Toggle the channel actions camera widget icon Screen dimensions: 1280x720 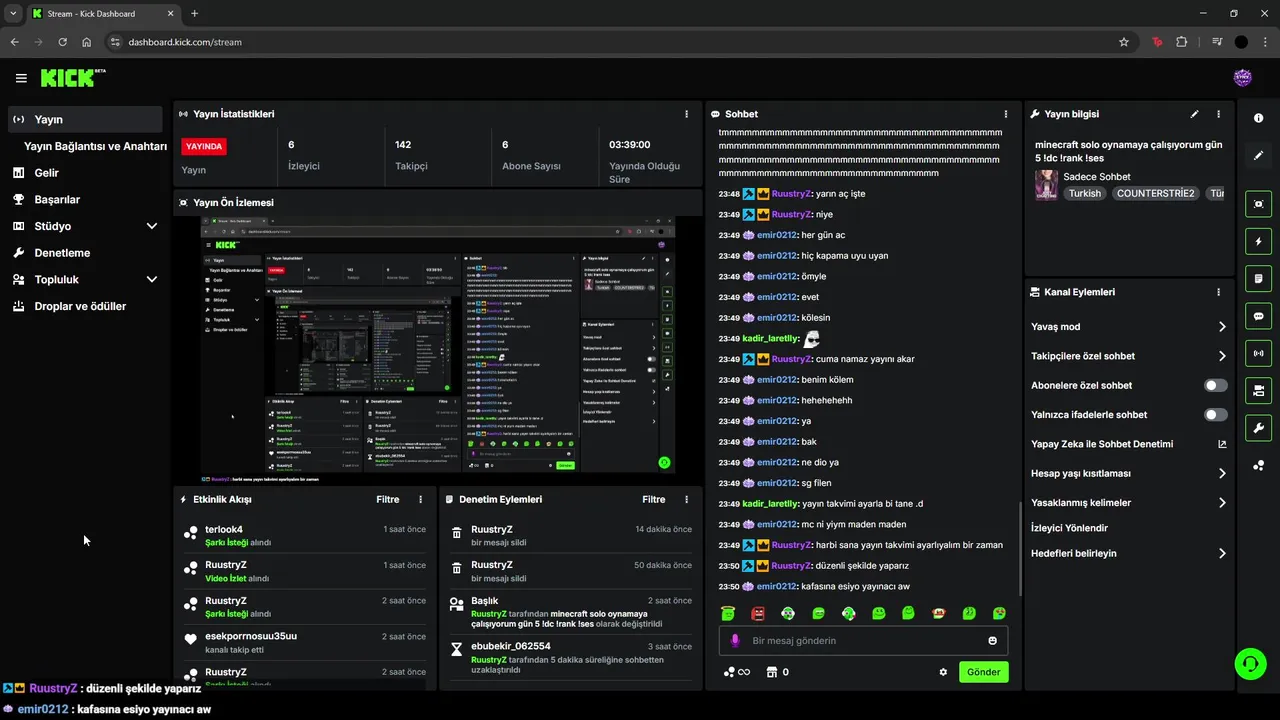(x=1258, y=390)
